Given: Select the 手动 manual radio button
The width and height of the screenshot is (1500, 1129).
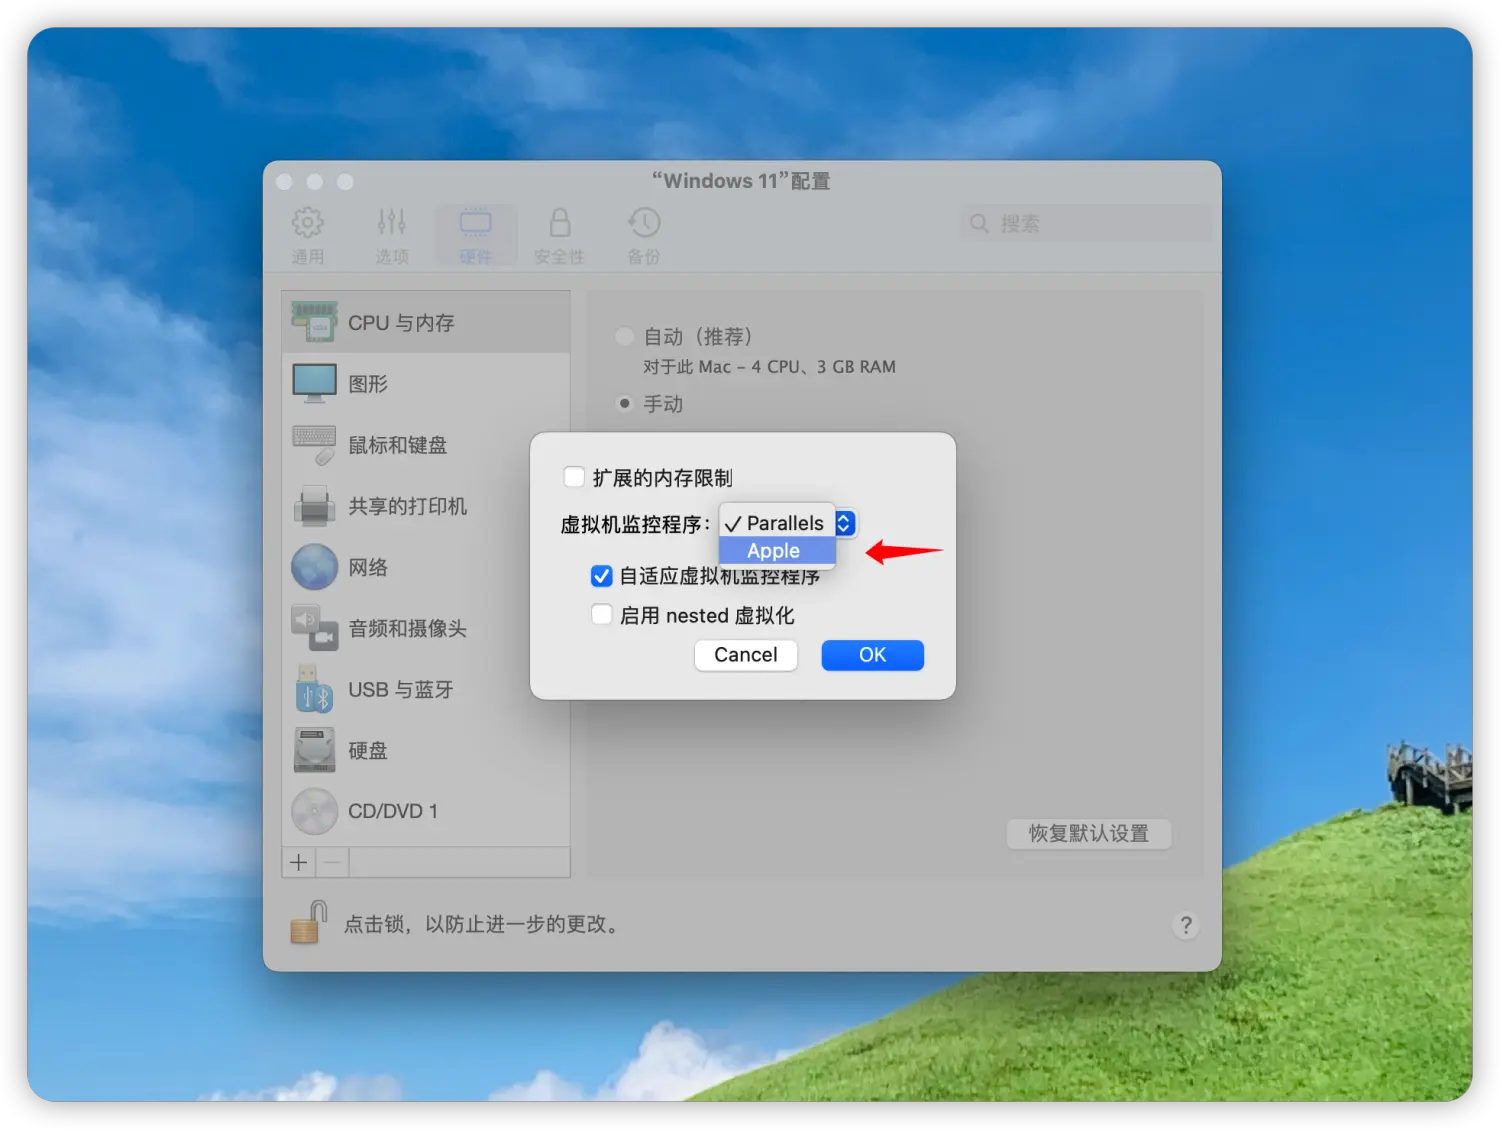Looking at the screenshot, I should coord(625,403).
